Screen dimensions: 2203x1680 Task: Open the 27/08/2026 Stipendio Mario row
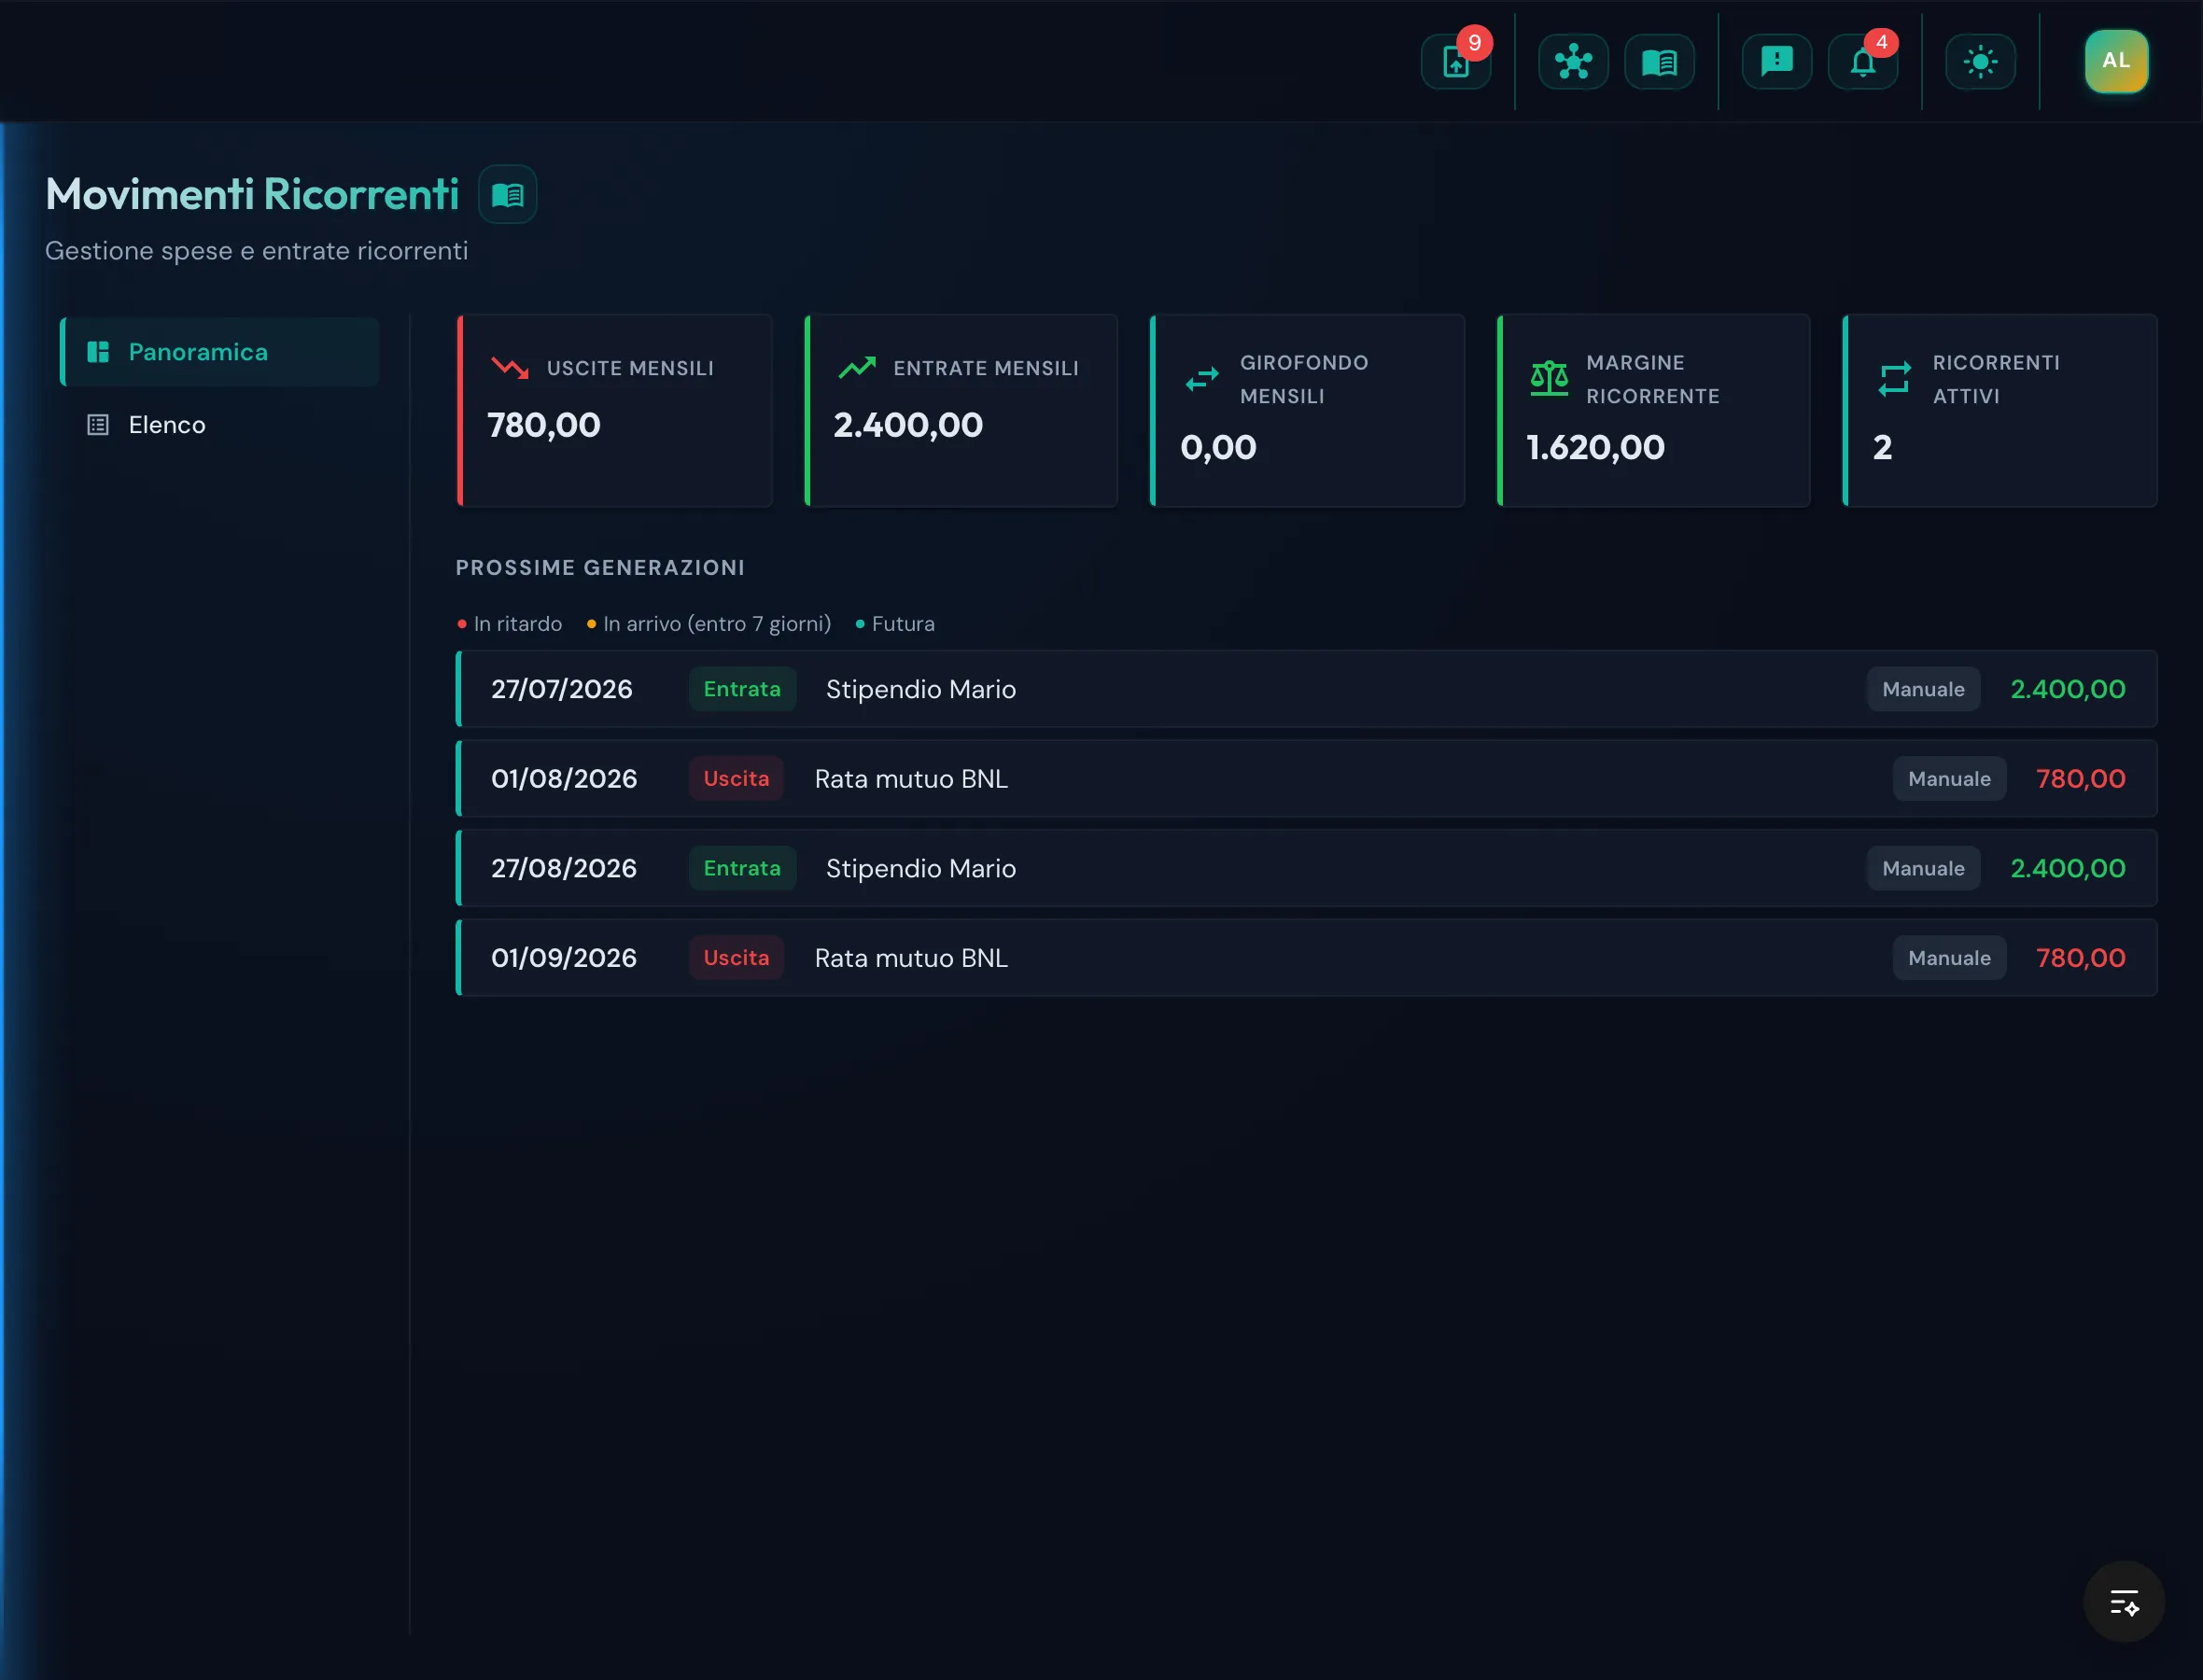[x=1306, y=868]
